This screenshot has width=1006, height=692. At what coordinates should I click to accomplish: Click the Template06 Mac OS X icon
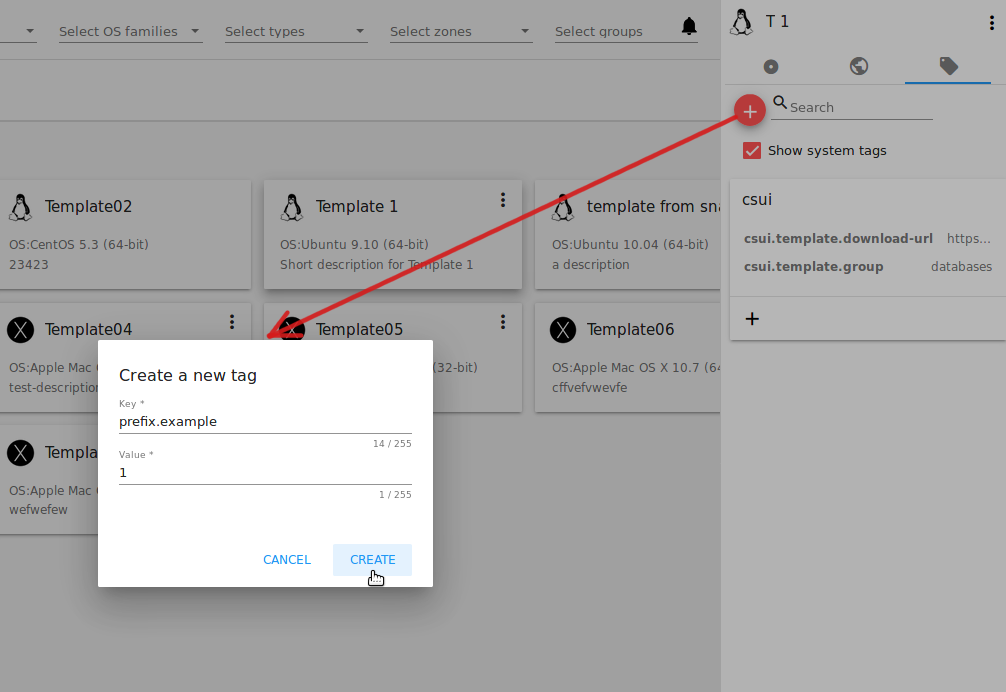click(563, 330)
